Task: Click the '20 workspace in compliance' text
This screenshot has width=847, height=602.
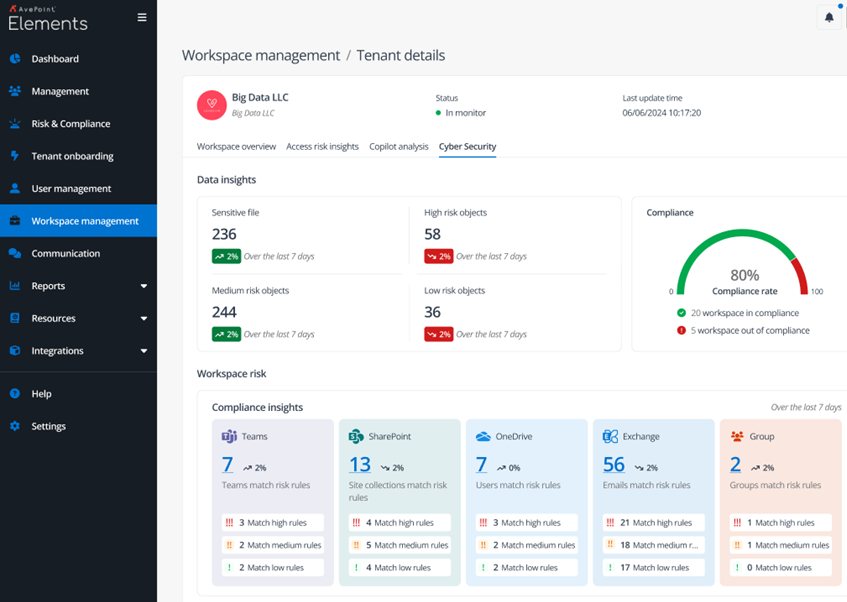Action: (x=745, y=313)
